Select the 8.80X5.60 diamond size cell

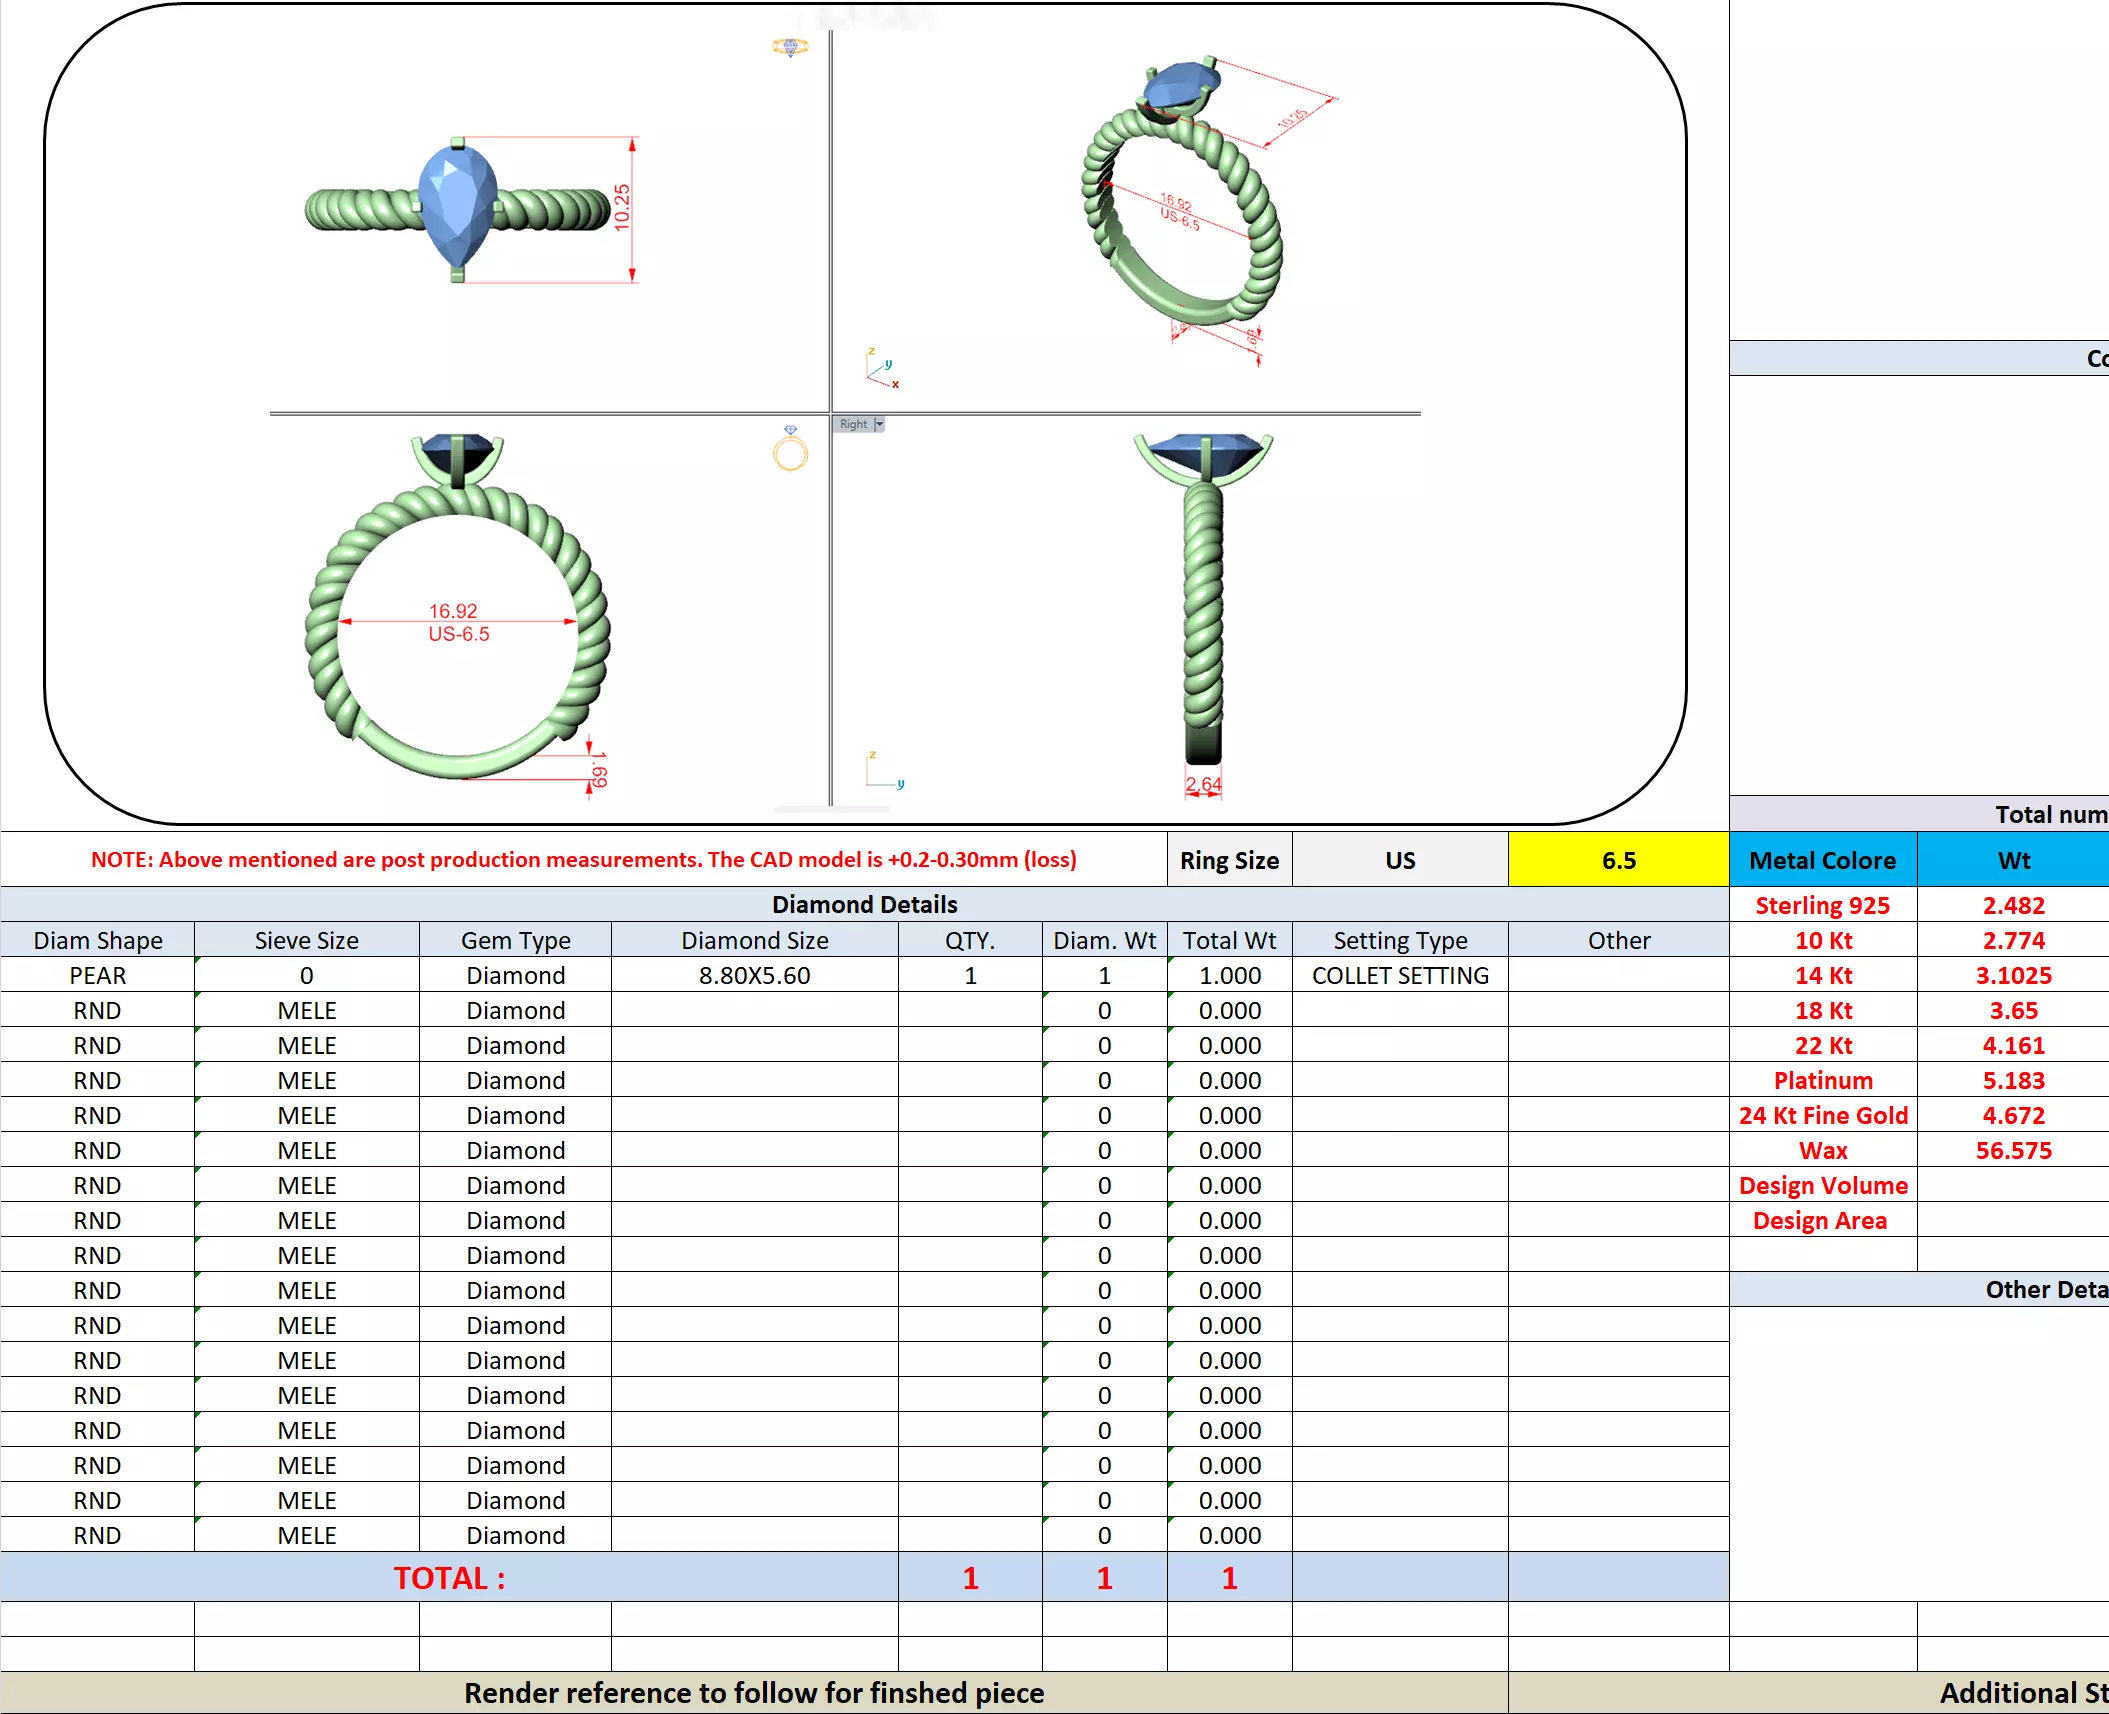[754, 975]
